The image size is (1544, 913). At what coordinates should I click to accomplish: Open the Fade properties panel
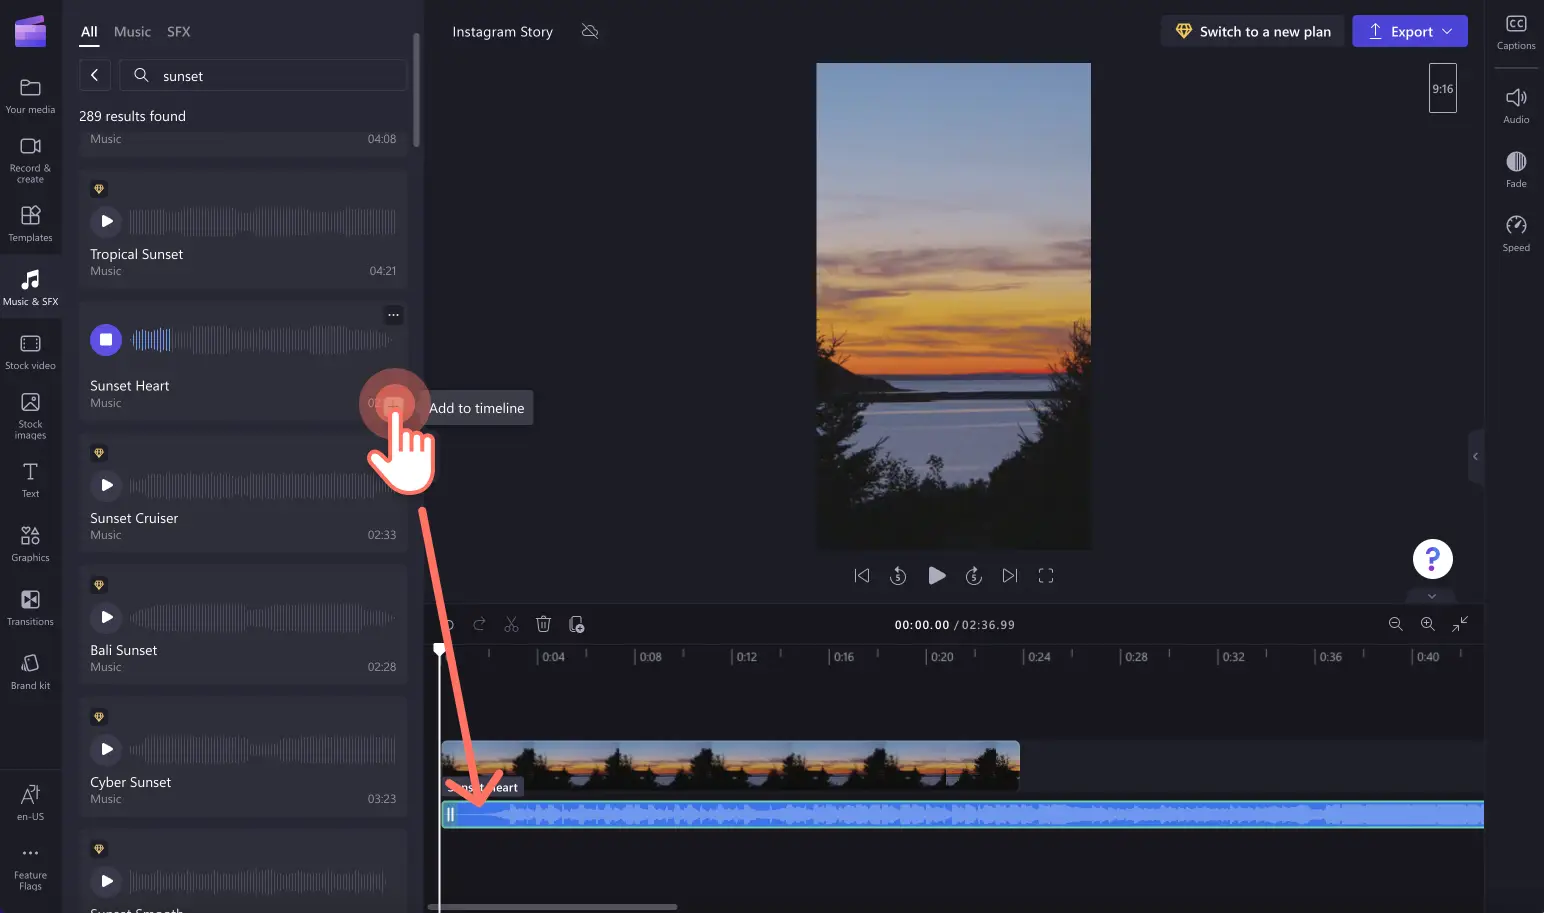(x=1516, y=169)
